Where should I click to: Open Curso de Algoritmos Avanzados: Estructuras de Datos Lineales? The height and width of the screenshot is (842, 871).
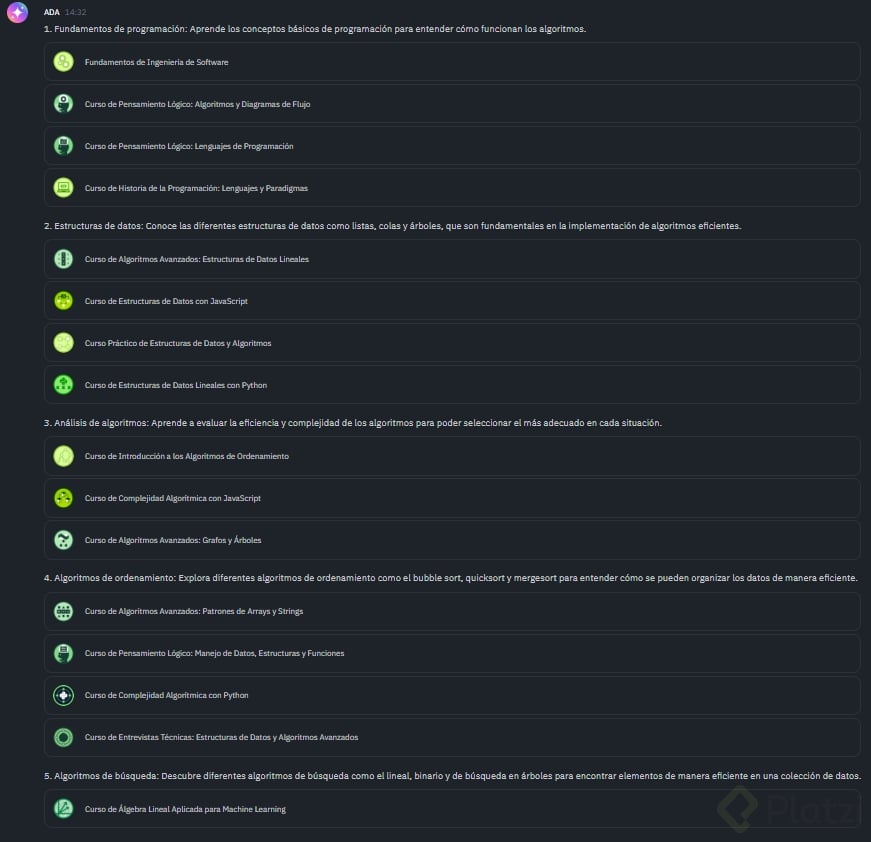(197, 259)
